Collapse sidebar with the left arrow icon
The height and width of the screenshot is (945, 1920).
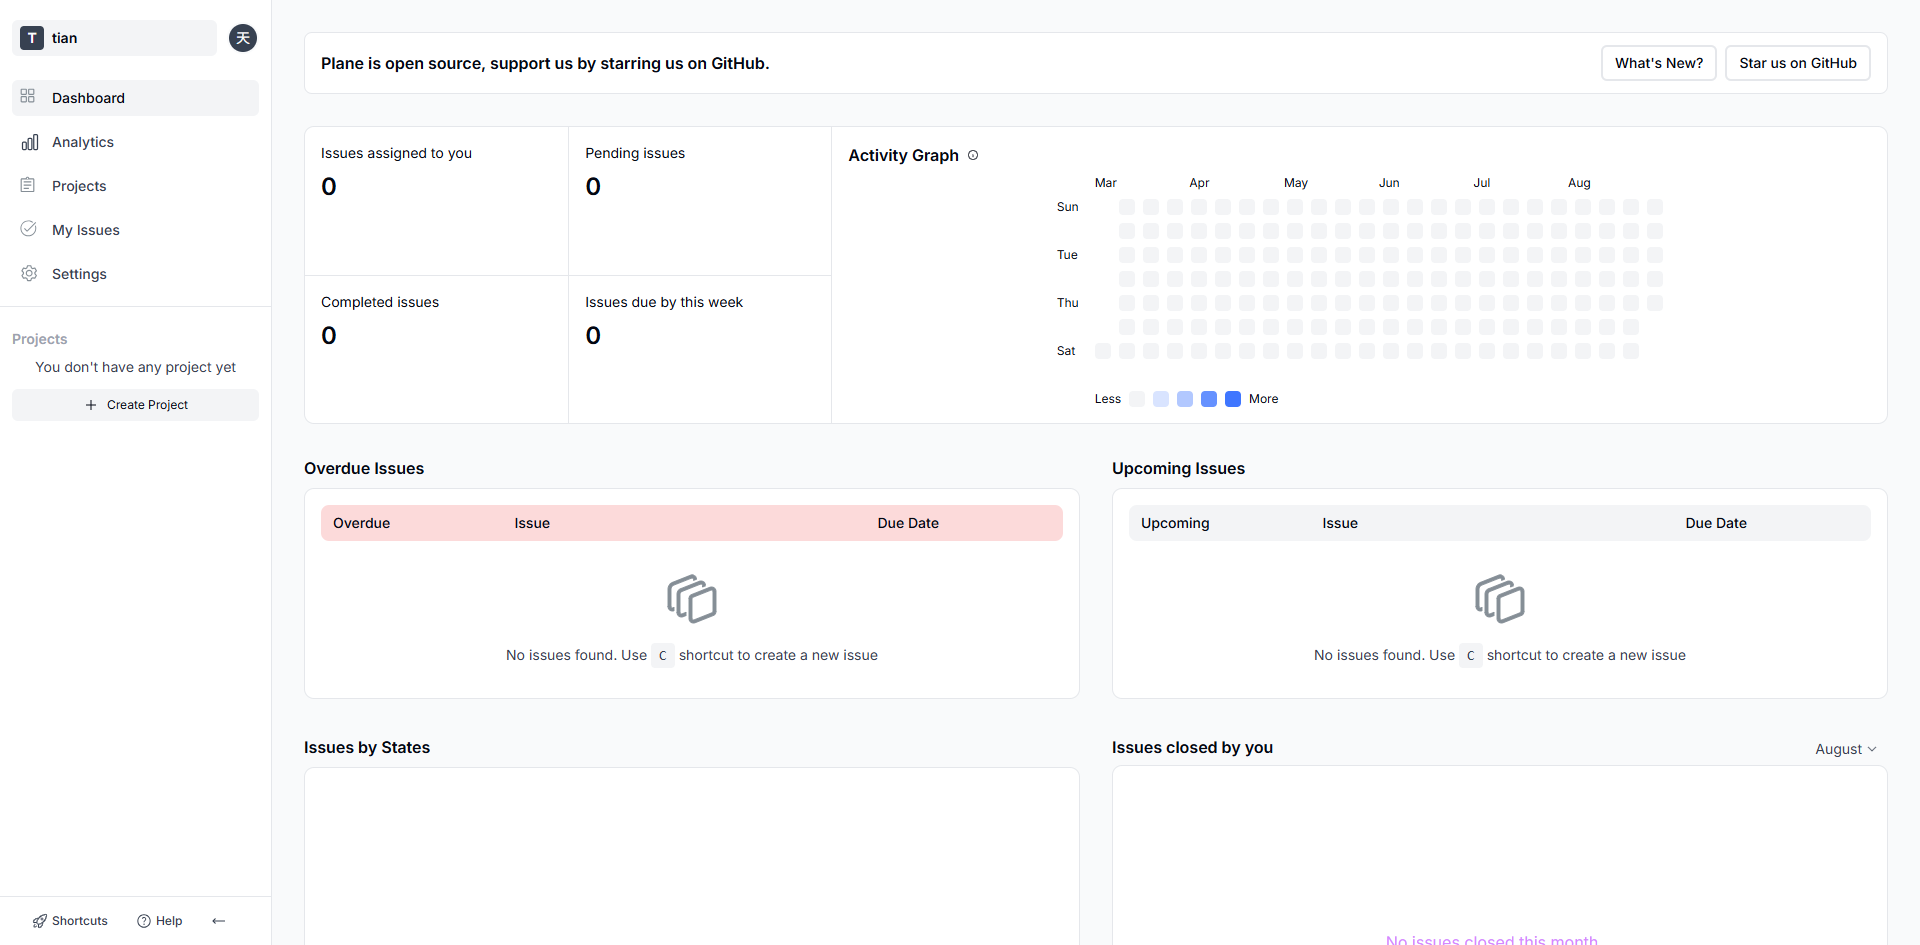coord(219,921)
